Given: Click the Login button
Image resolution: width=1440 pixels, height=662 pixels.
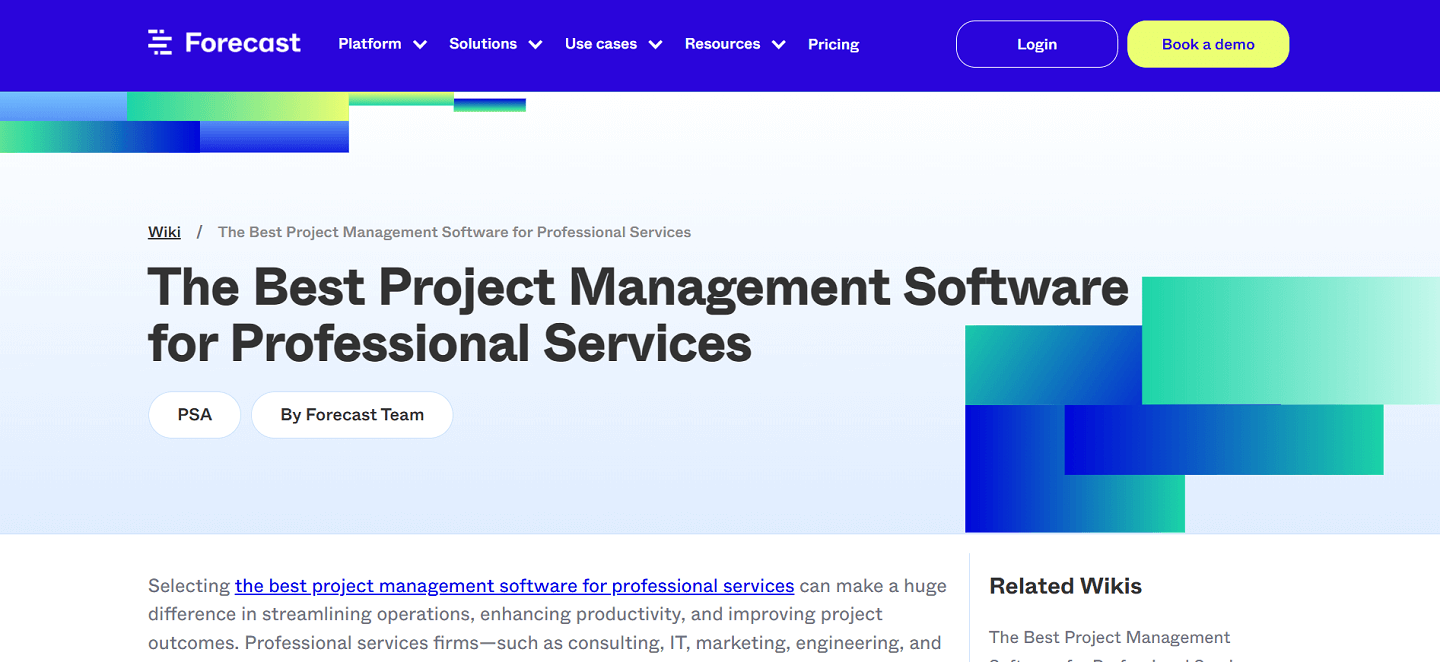Looking at the screenshot, I should tap(1036, 44).
